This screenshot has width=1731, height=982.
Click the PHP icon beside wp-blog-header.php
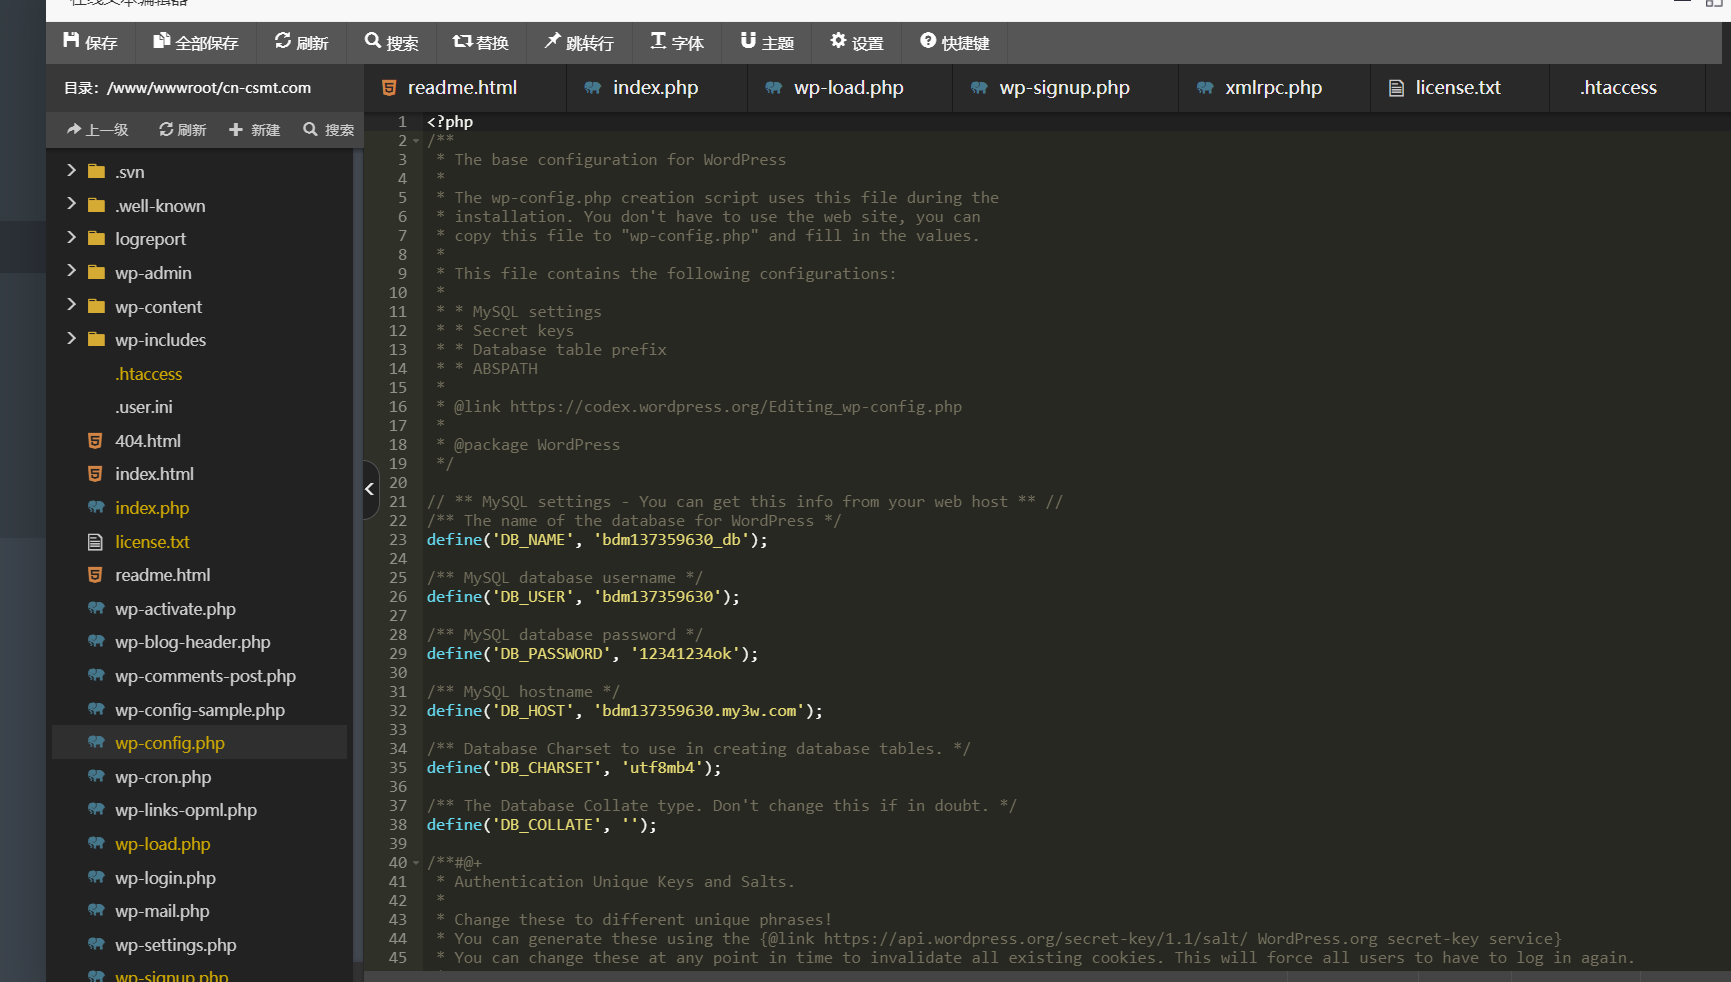pos(96,641)
